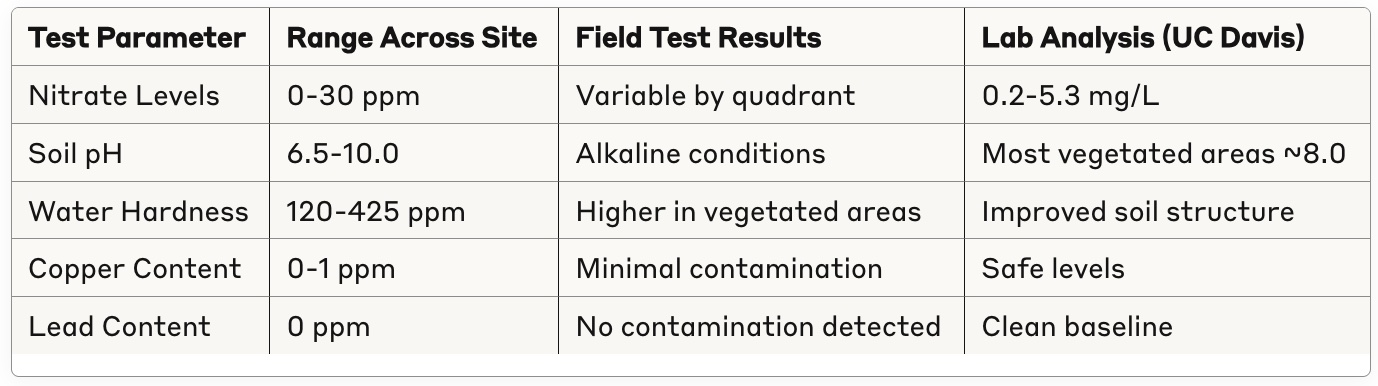Click the Range Across Site header

click(x=412, y=38)
